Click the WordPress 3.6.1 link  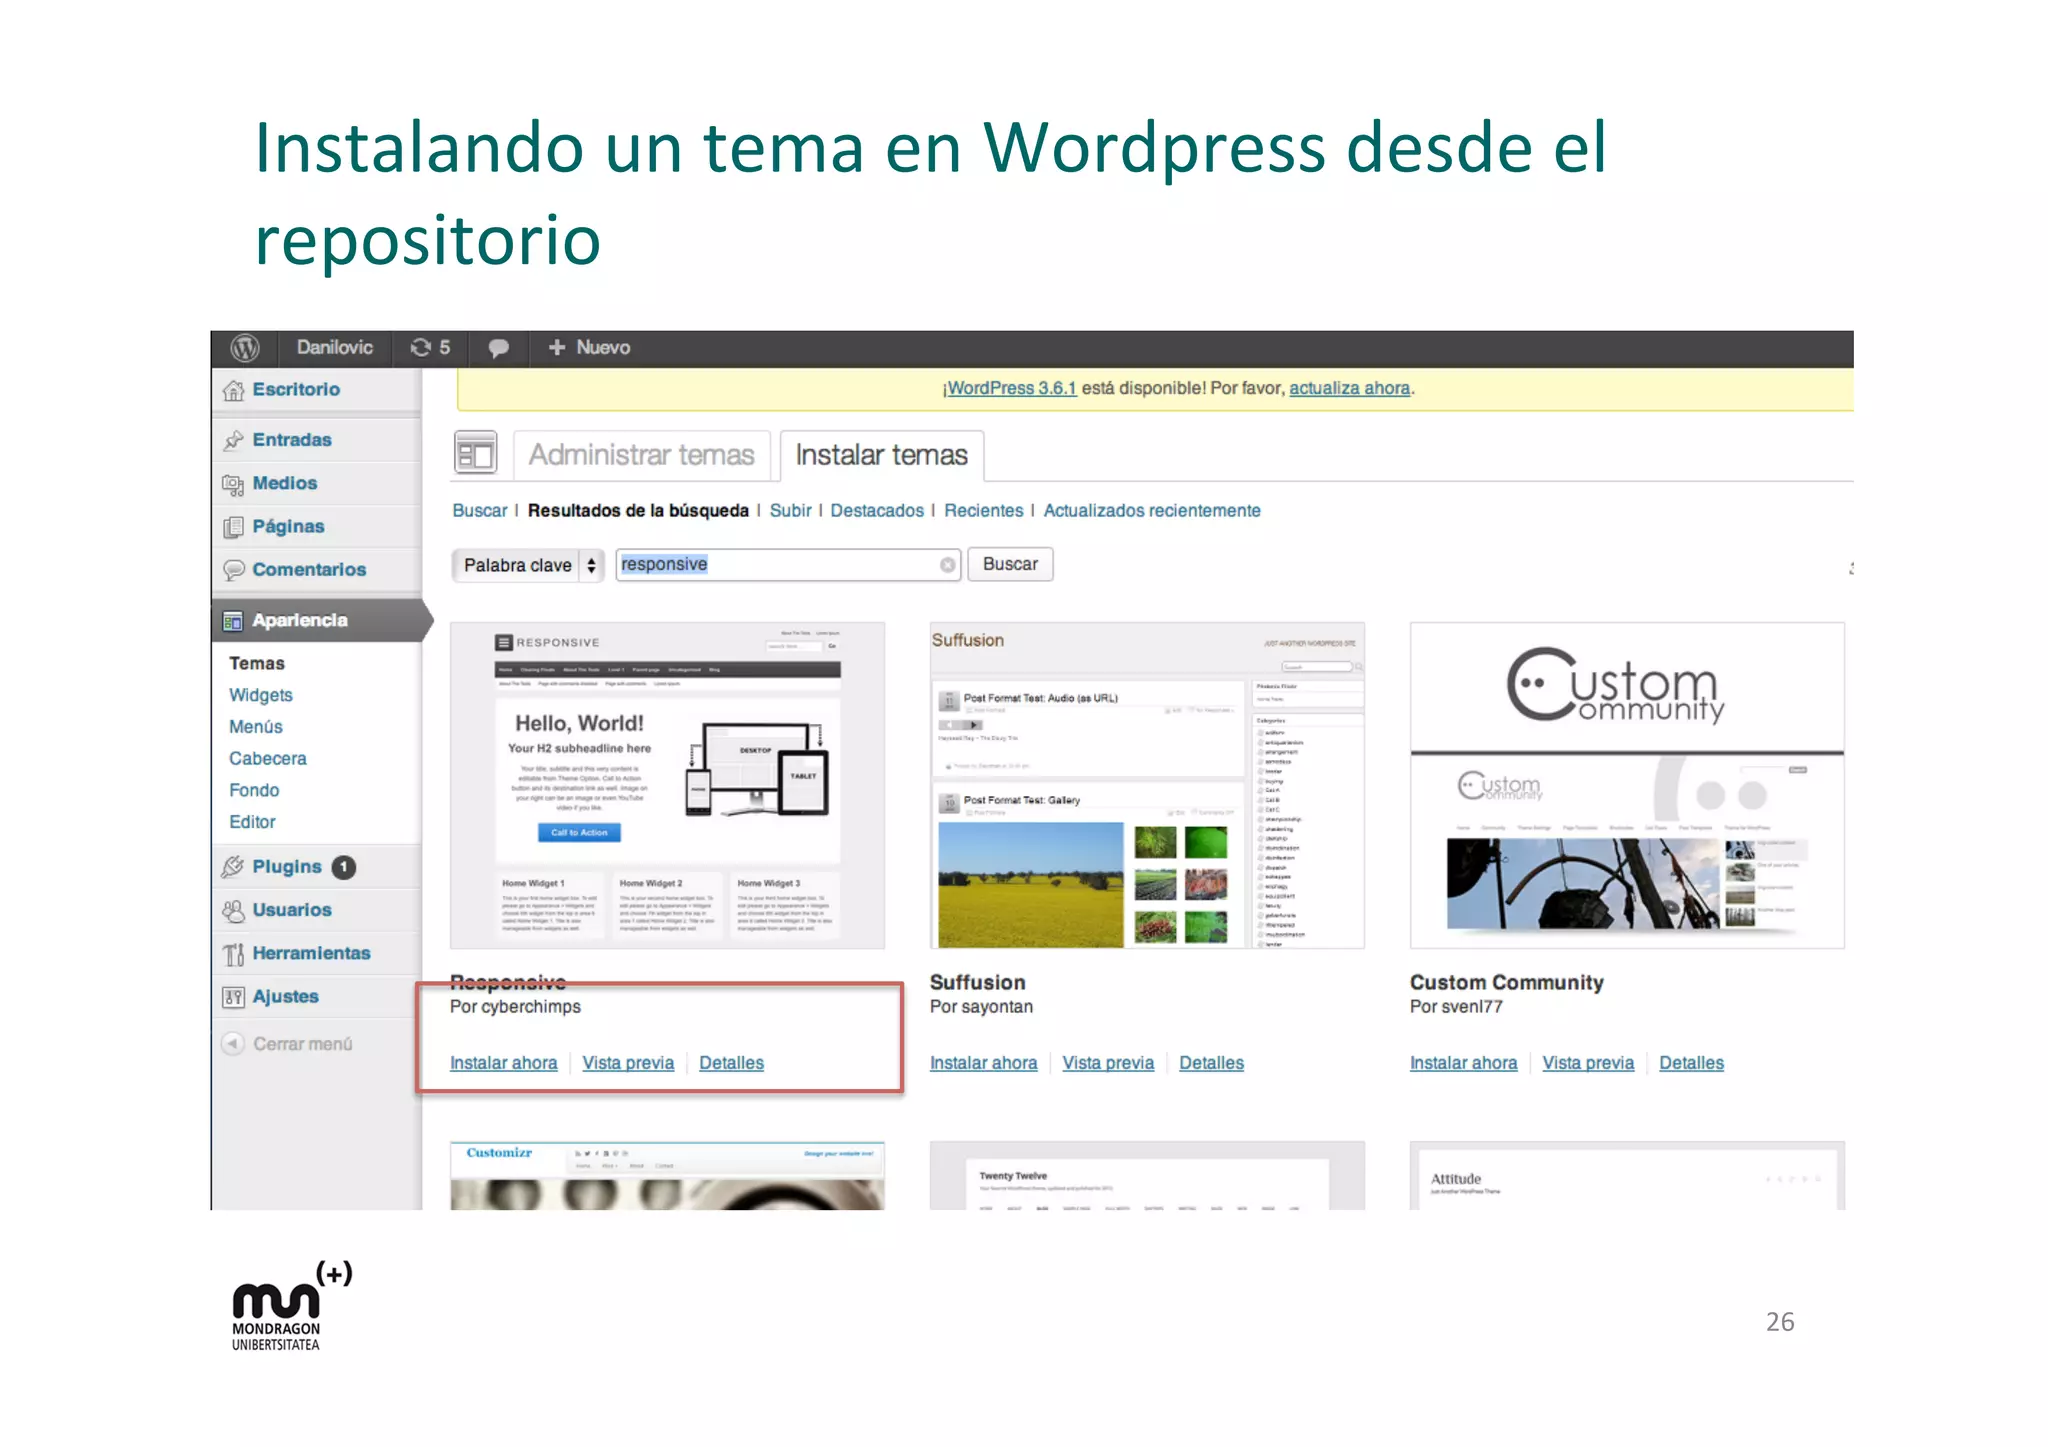pos(1012,388)
